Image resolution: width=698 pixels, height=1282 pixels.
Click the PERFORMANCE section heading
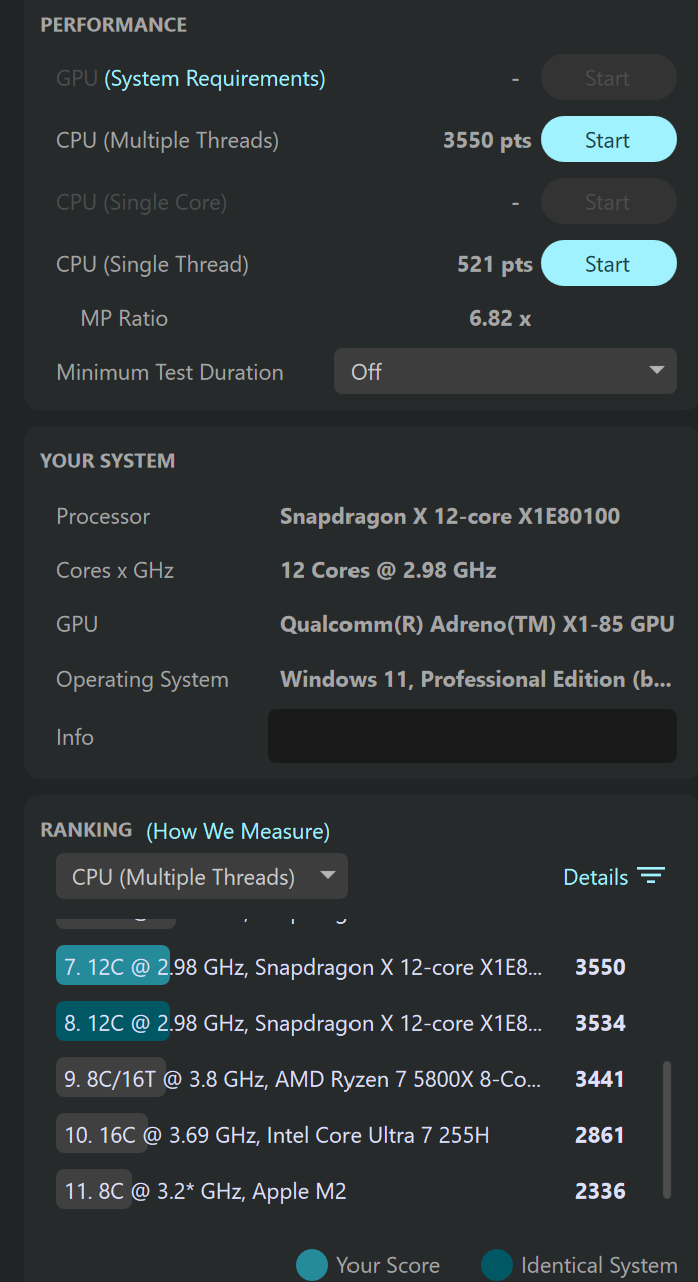[x=113, y=25]
